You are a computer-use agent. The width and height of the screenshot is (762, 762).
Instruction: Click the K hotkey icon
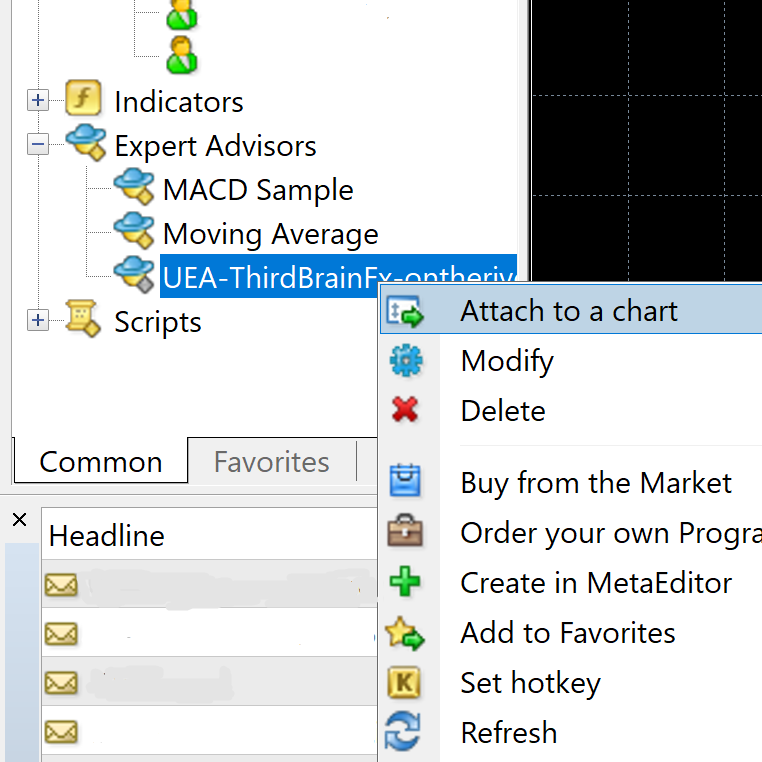404,682
